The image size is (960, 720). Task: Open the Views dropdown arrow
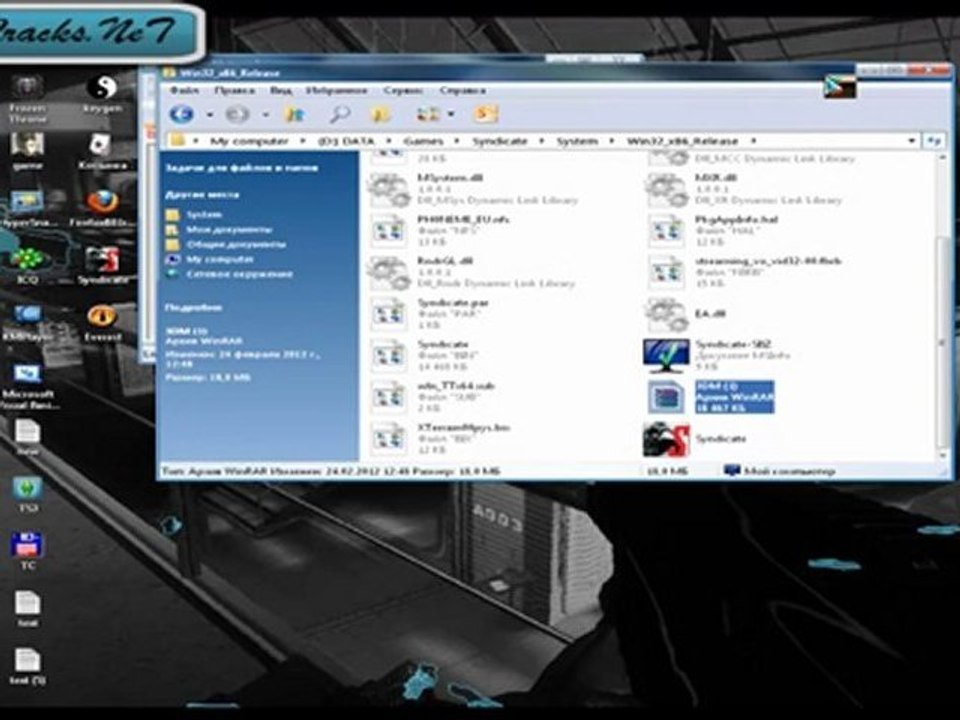click(x=451, y=114)
